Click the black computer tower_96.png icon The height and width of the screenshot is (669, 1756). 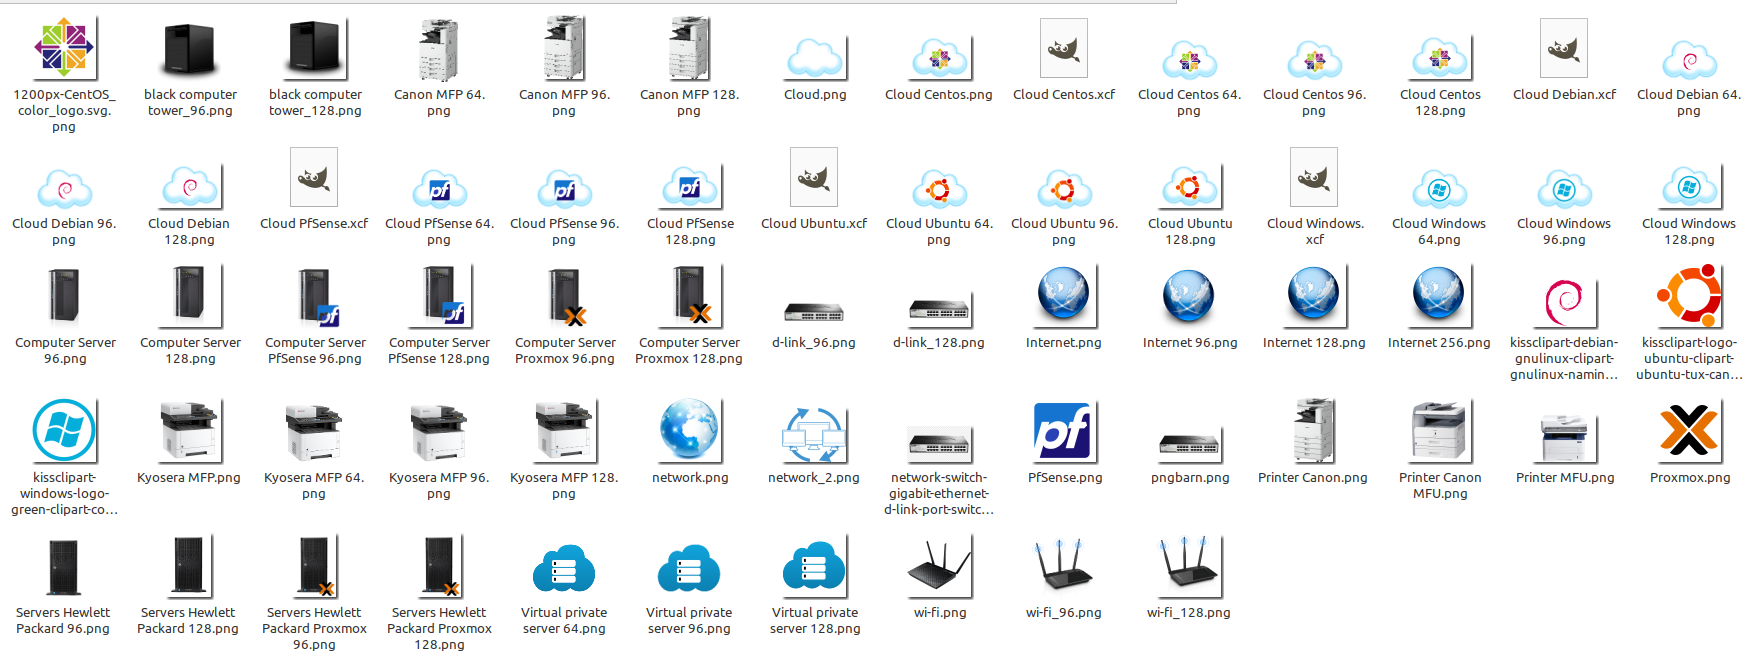click(190, 50)
